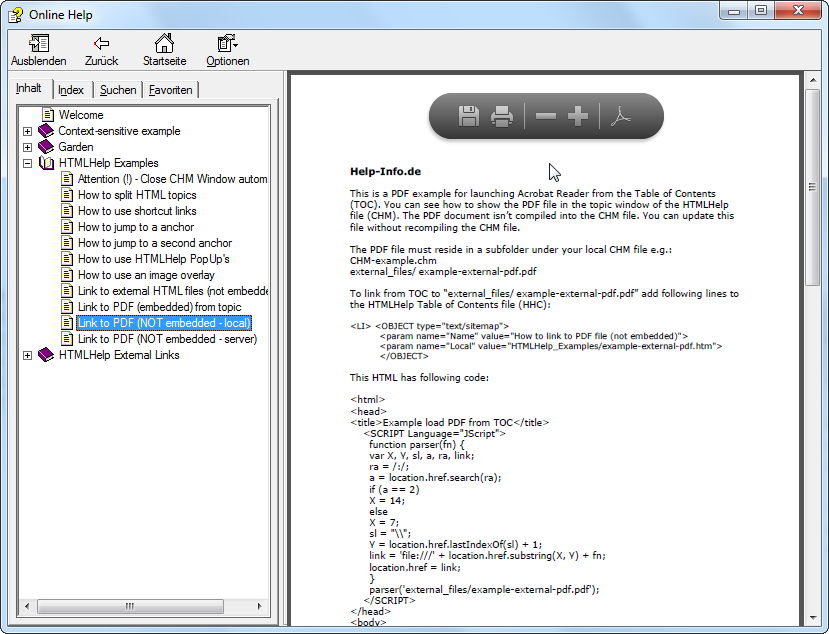Expand the HTMLHelp External Links node
This screenshot has width=829, height=634.
click(x=27, y=355)
